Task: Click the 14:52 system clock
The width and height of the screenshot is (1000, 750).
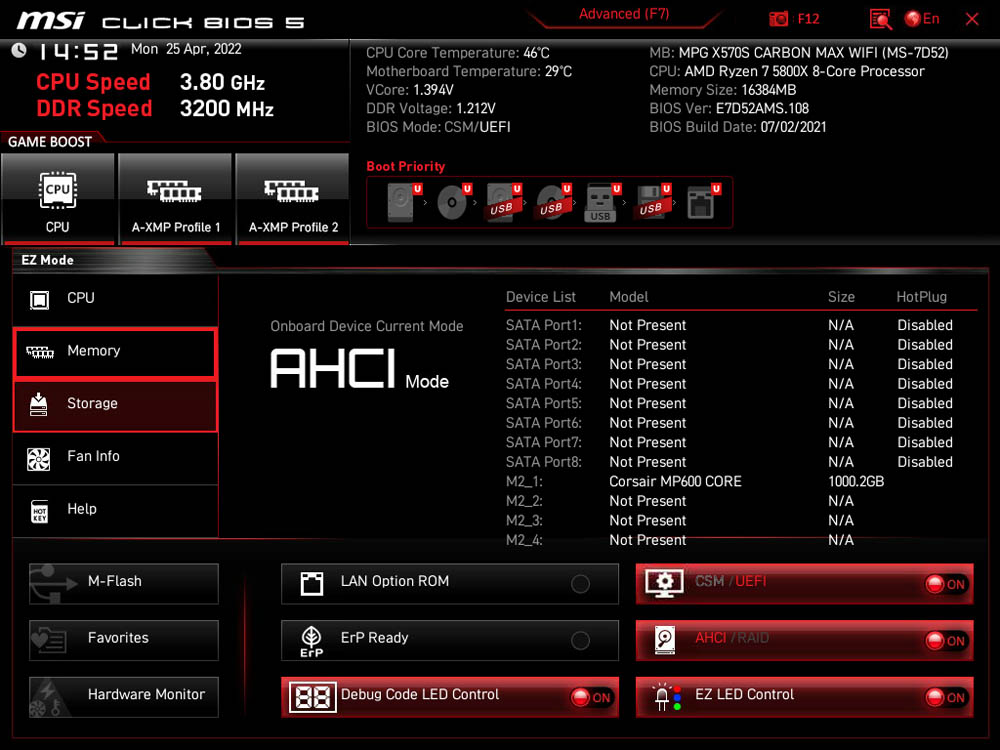Action: click(x=78, y=51)
